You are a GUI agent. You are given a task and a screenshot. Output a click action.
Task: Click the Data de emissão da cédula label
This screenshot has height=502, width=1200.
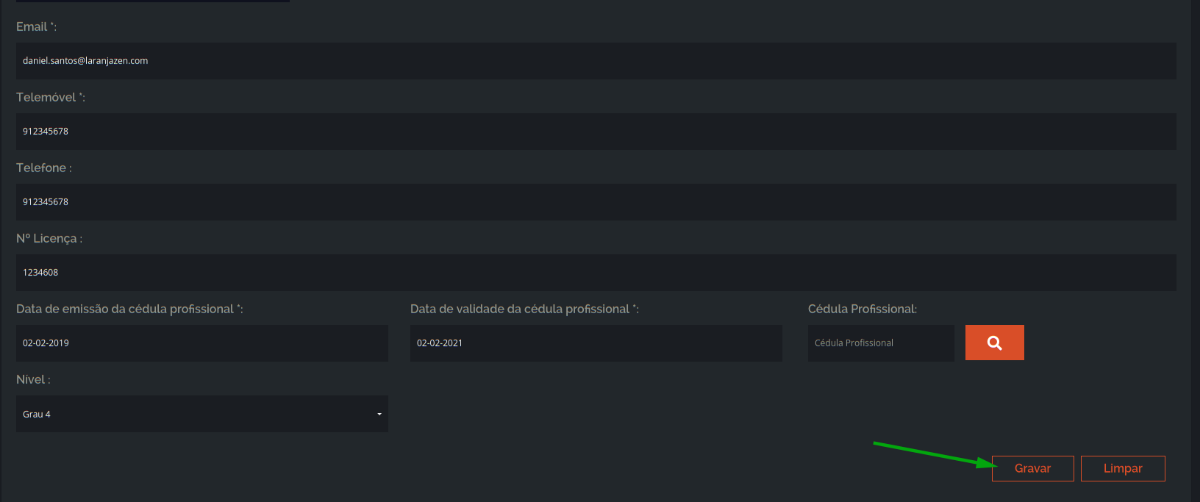(130, 308)
